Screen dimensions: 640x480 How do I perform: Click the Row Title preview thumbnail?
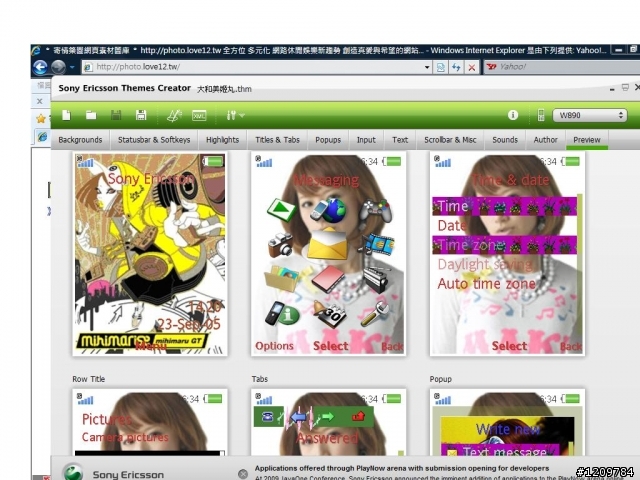click(x=150, y=422)
